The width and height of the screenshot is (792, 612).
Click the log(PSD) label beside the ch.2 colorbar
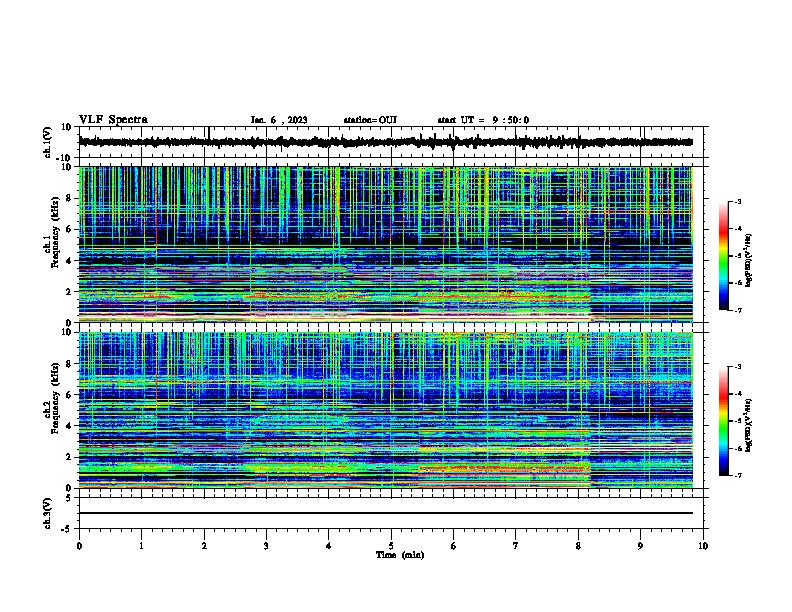click(x=749, y=425)
